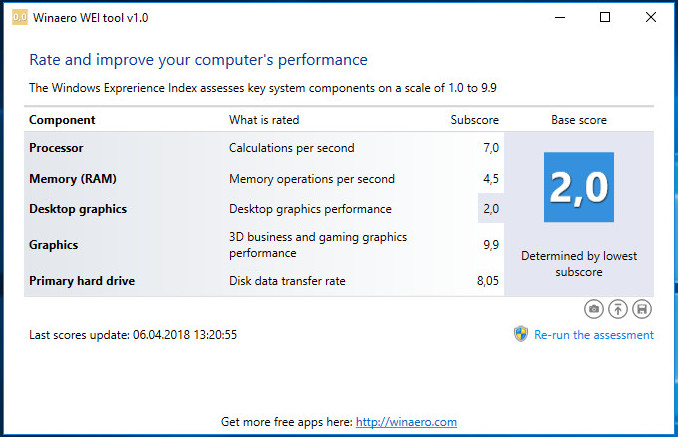The height and width of the screenshot is (437, 678).
Task: Click the Winaero WEI app icon in title bar
Action: tap(20, 17)
